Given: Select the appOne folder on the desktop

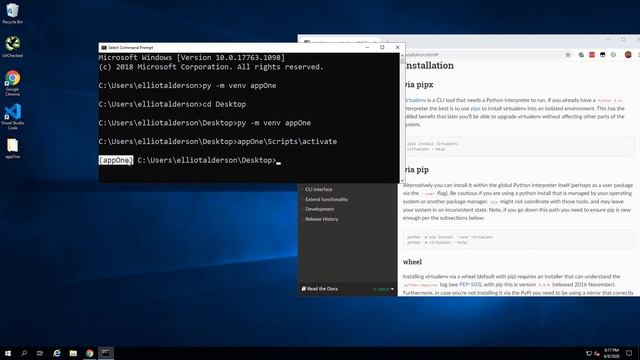Looking at the screenshot, I should (13, 148).
